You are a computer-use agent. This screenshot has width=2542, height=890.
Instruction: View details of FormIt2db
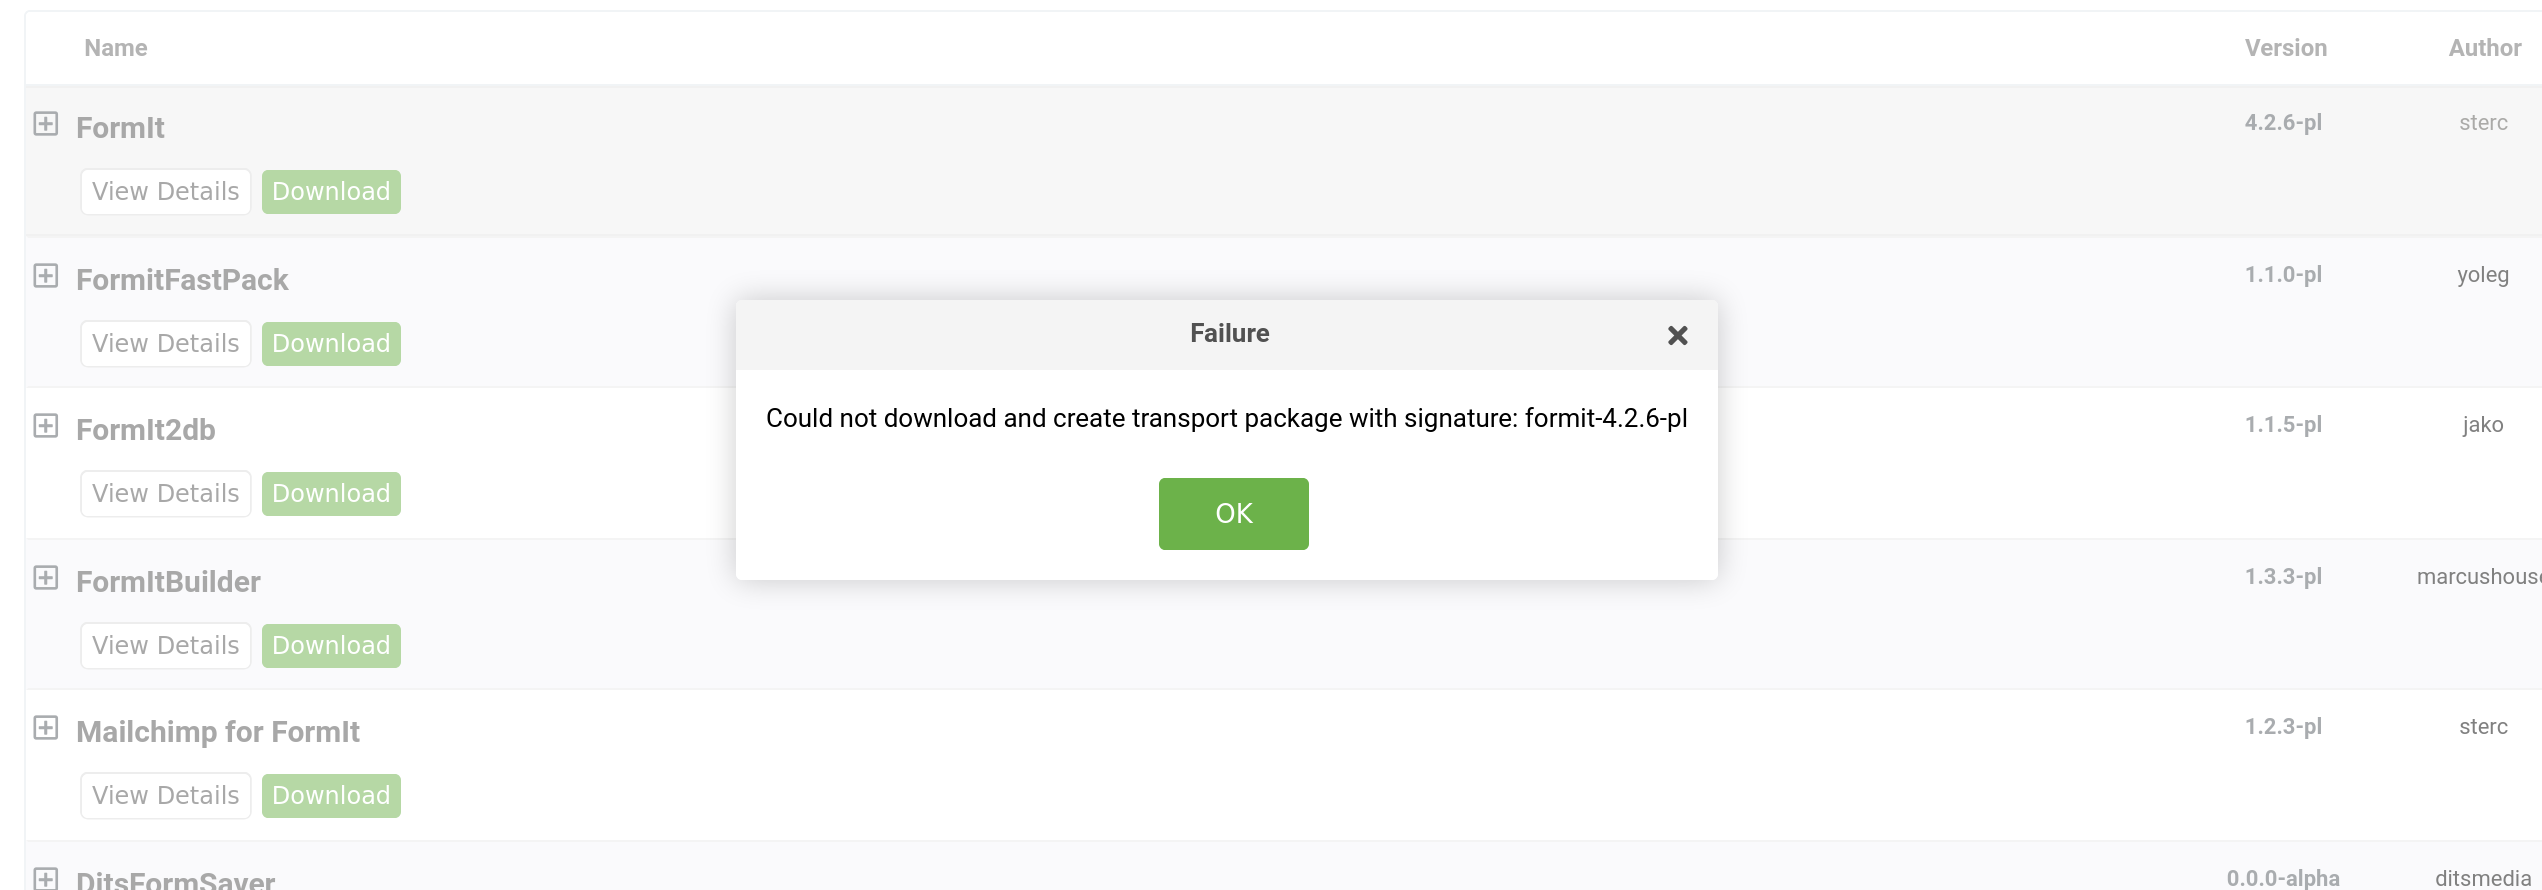[x=165, y=493]
